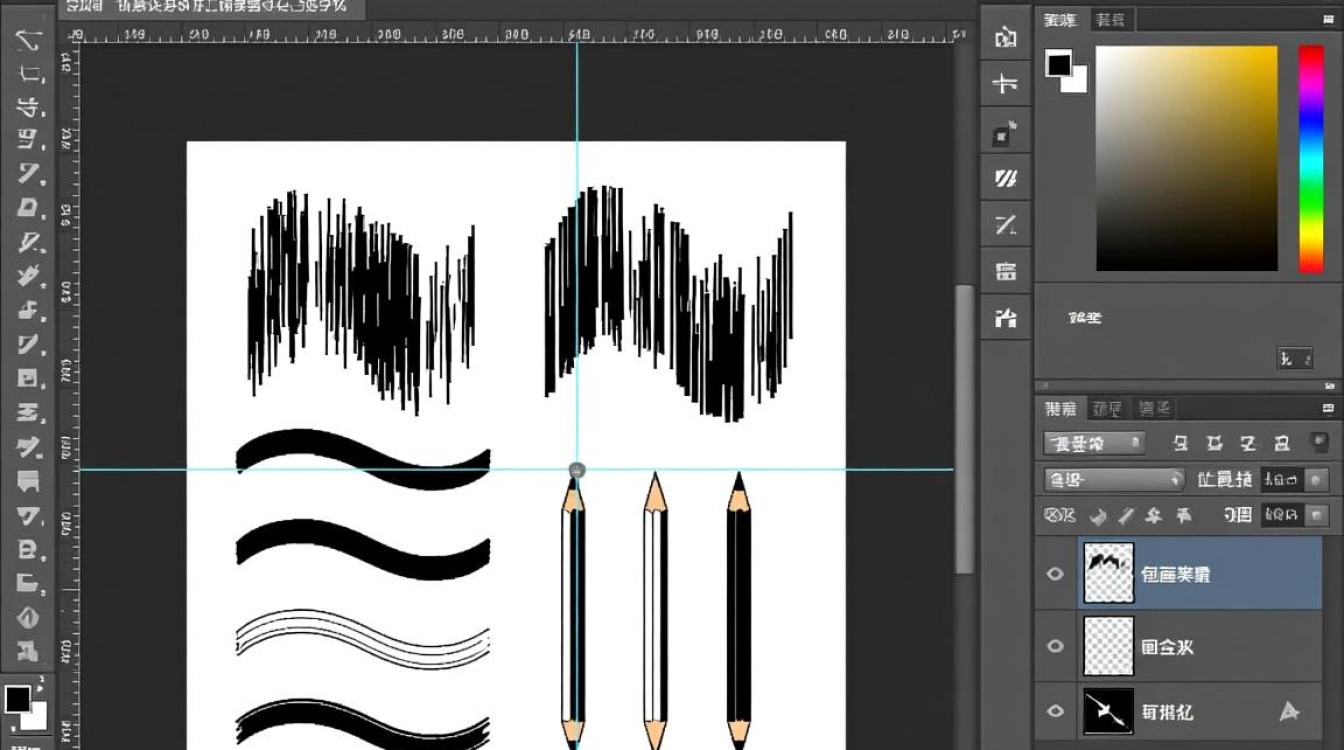1344x750 pixels.
Task: Select the middle layer's transparent thumbnail
Action: pos(1109,646)
